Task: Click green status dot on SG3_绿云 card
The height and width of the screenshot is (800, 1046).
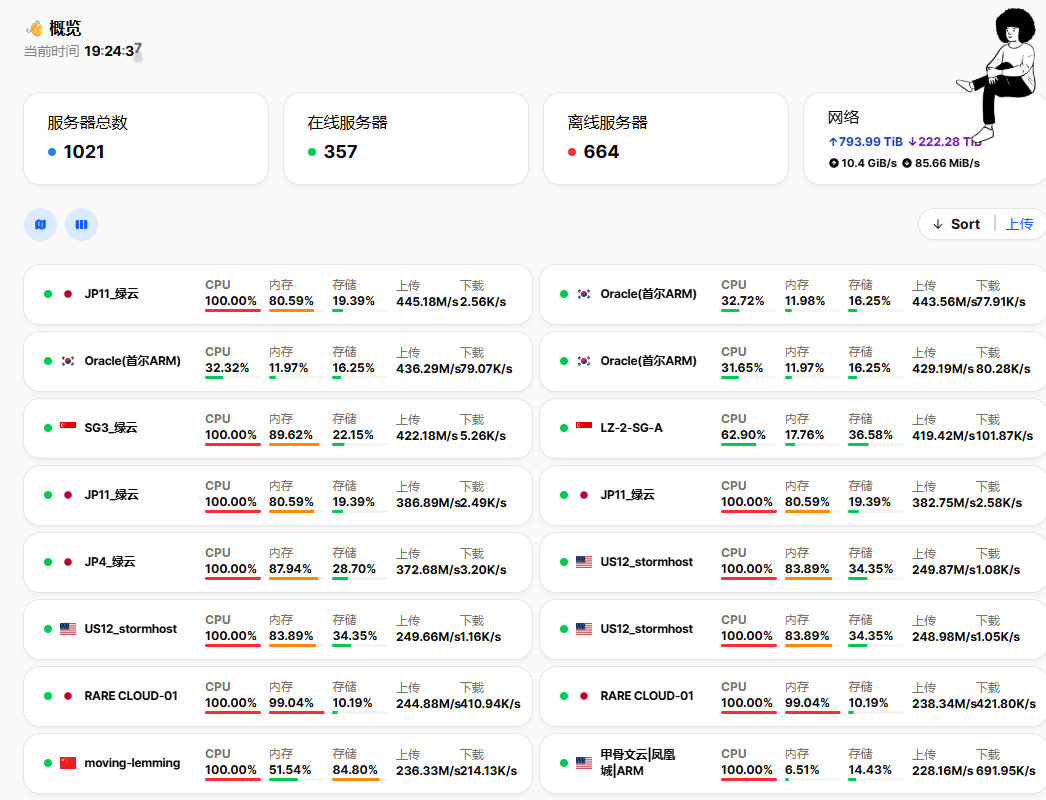Action: pyautogui.click(x=48, y=428)
